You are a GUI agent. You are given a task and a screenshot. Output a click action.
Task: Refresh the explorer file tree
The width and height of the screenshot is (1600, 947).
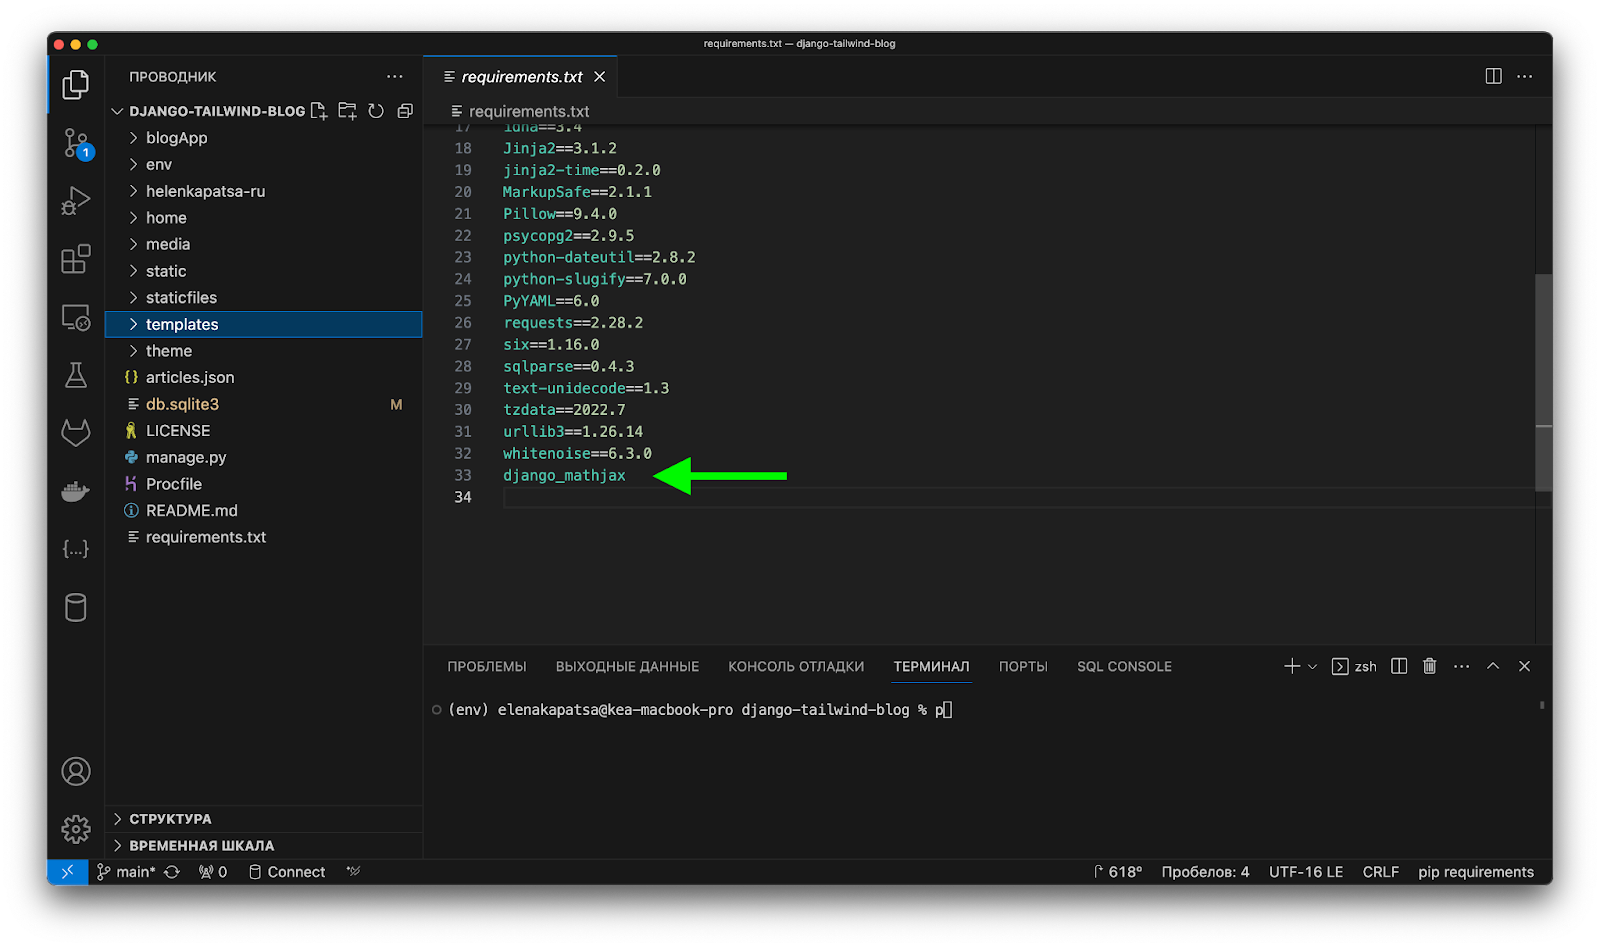pyautogui.click(x=376, y=111)
